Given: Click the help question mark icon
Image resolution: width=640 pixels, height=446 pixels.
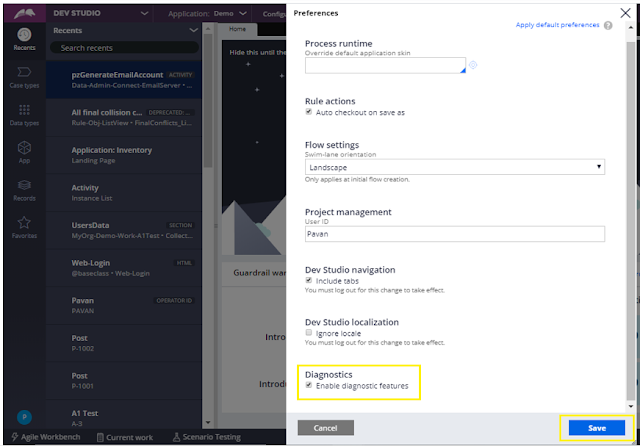Looking at the screenshot, I should tap(608, 25).
